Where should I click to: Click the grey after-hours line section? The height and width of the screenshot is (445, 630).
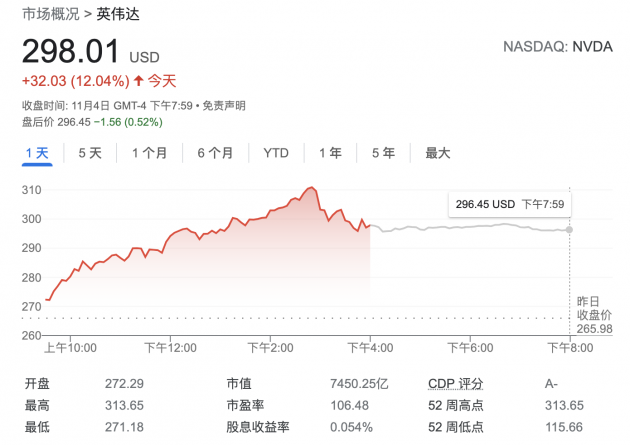[x=470, y=226]
